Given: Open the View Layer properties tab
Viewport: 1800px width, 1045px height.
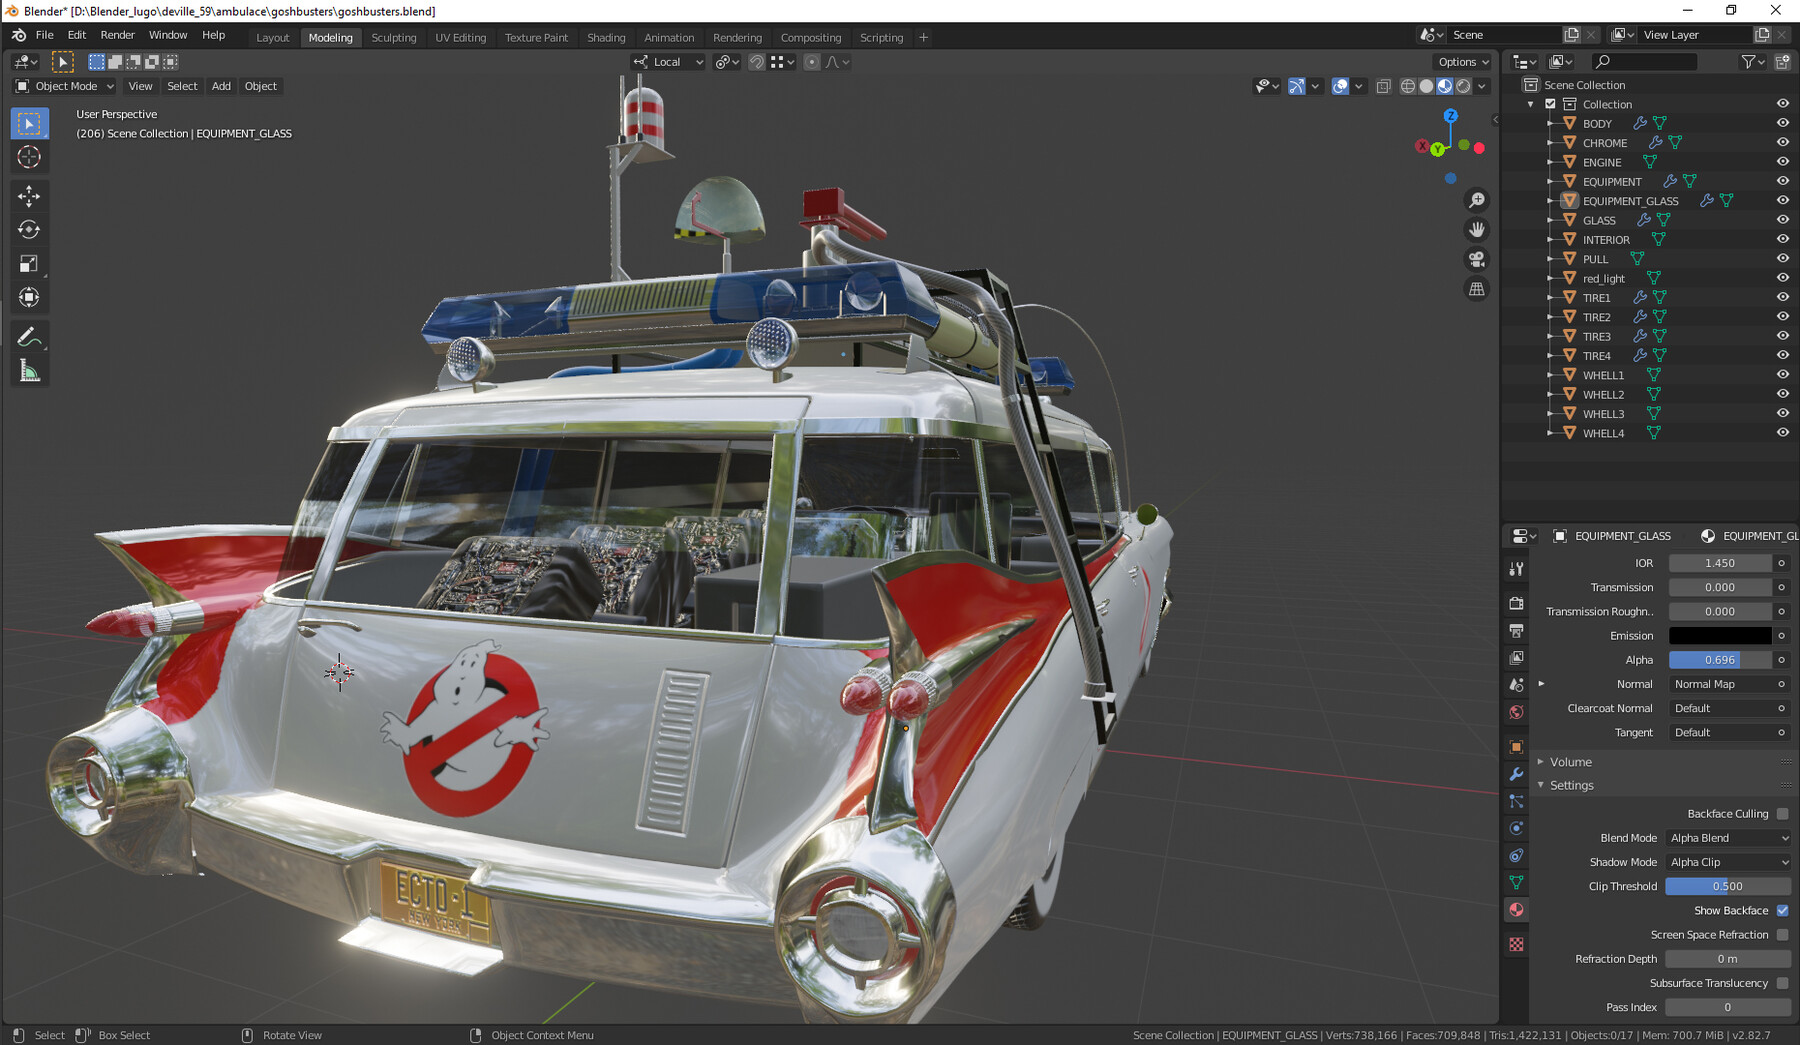Looking at the screenshot, I should click(x=1516, y=658).
